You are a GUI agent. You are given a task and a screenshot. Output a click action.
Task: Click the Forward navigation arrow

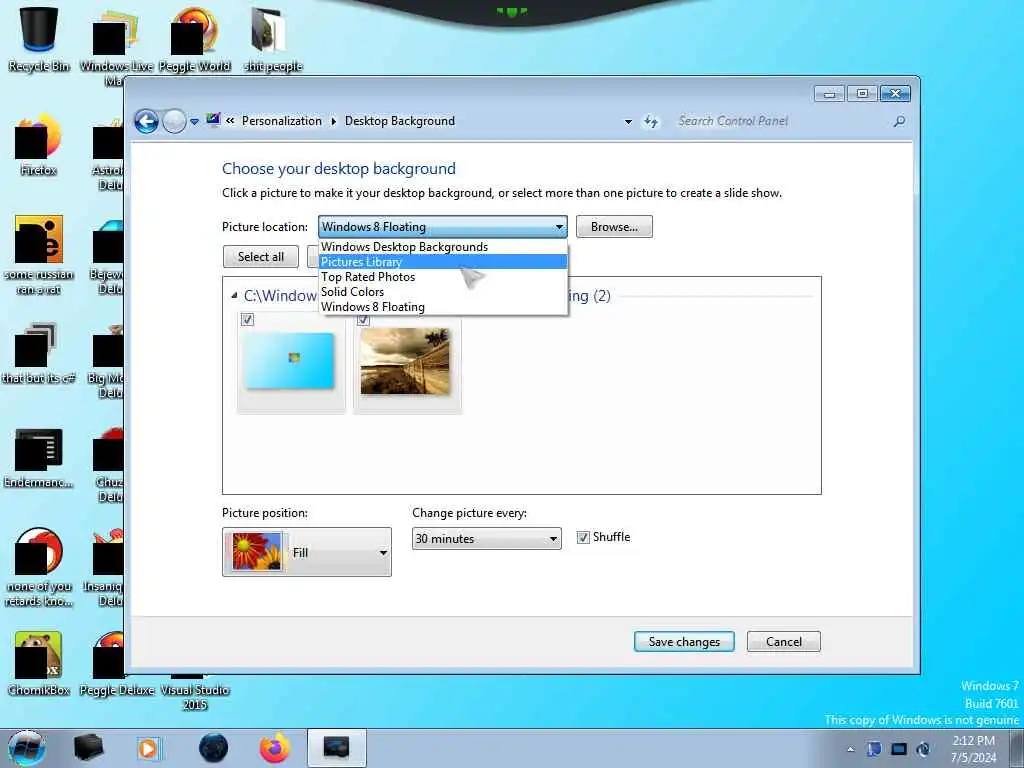tap(174, 121)
